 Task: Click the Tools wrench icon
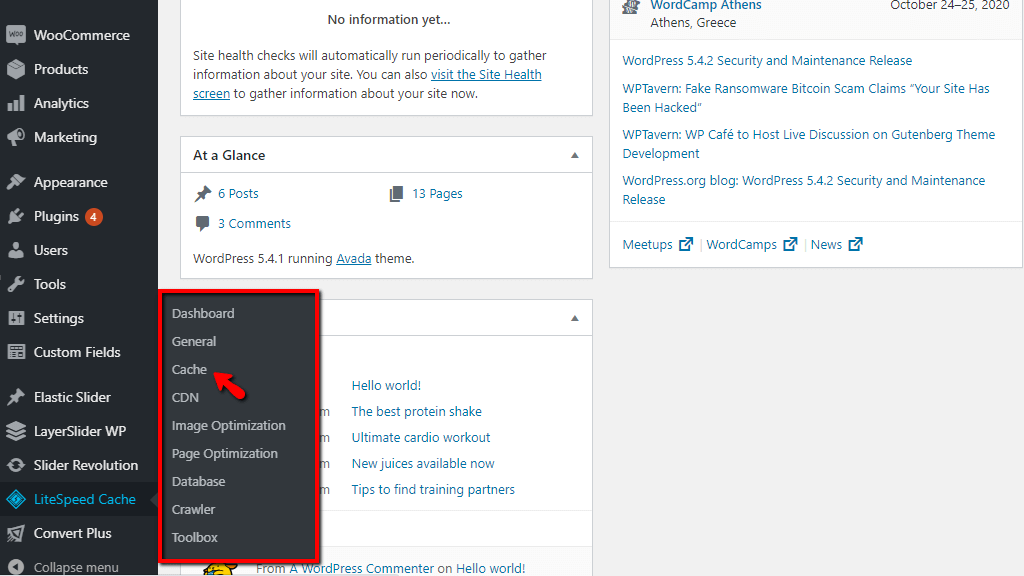tap(16, 284)
